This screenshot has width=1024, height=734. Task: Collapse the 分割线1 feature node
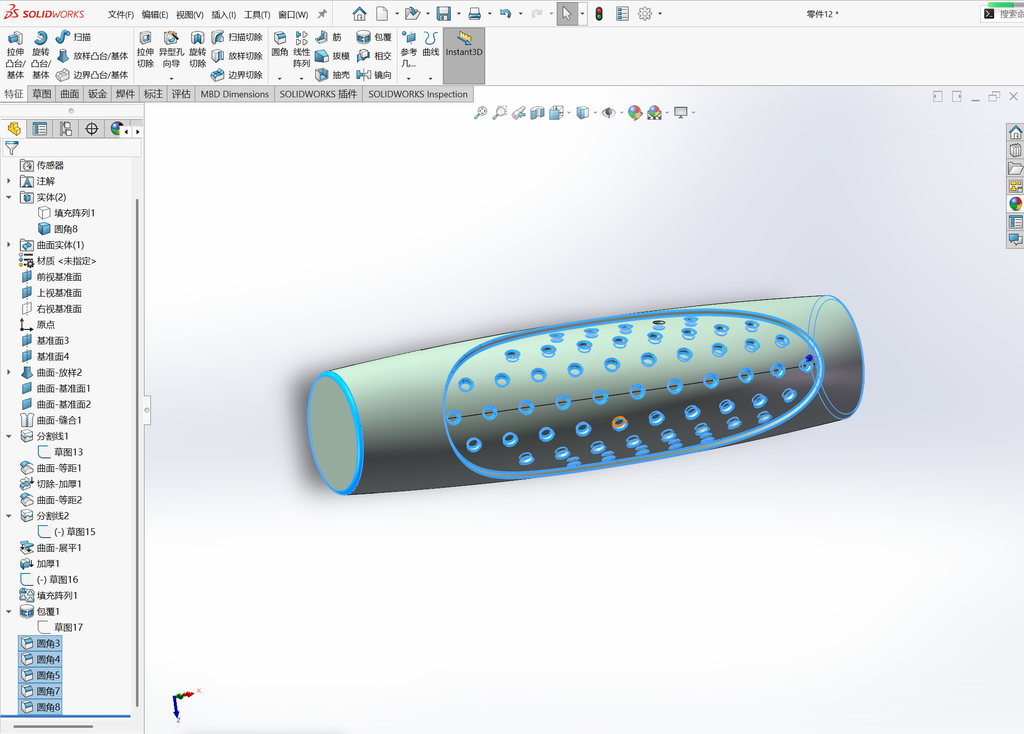[x=8, y=436]
